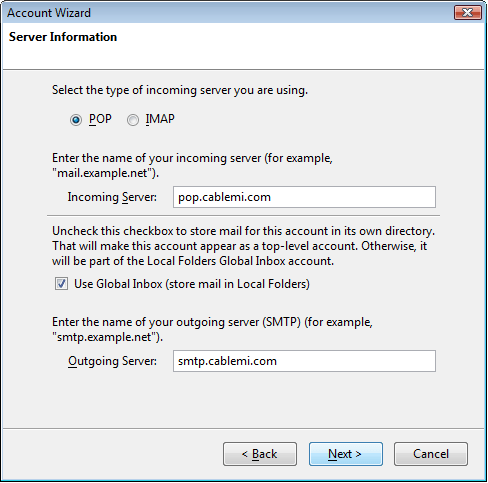Select the POP radio button
Viewport: 488px width, 483px height.
tap(76, 120)
